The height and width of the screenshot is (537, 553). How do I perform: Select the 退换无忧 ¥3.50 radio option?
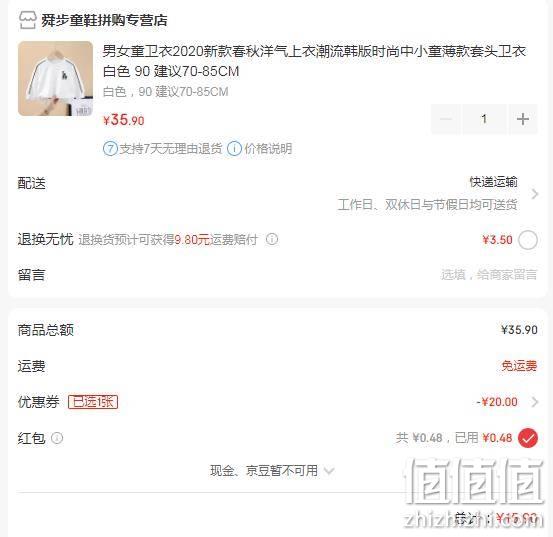528,240
